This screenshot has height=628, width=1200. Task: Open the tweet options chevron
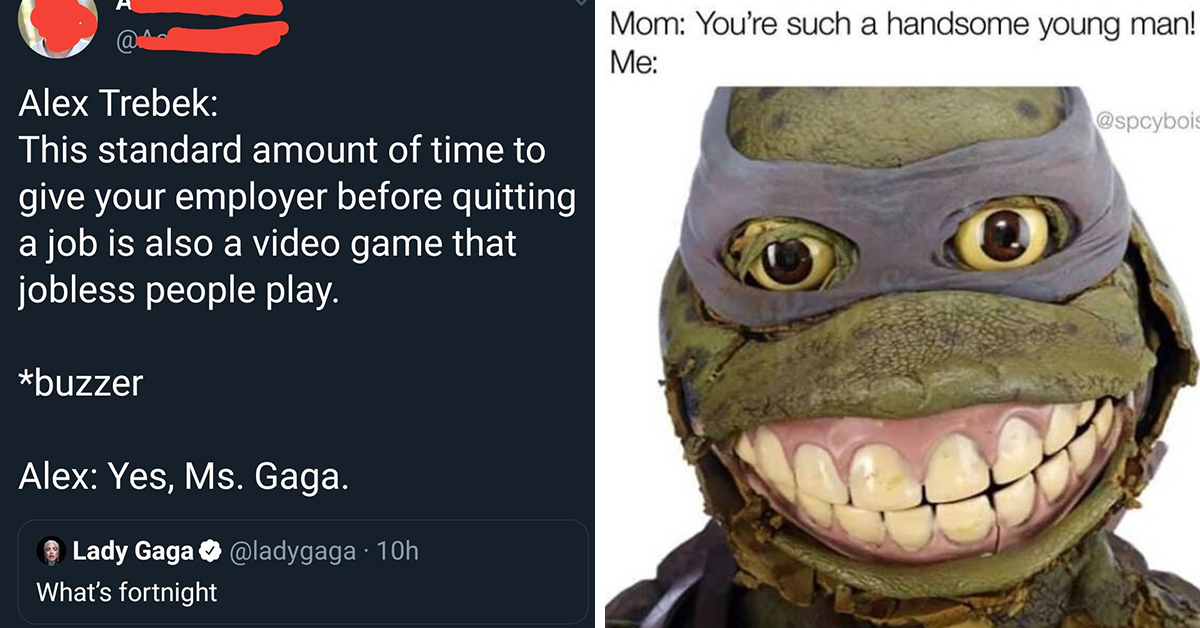click(581, 4)
